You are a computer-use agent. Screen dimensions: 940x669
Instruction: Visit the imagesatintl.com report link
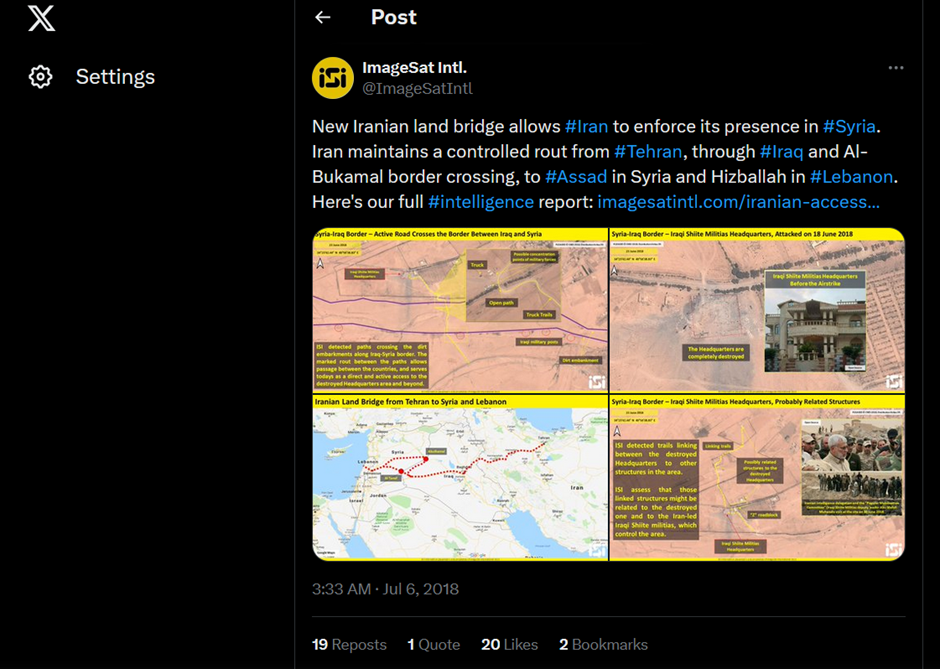(x=739, y=202)
